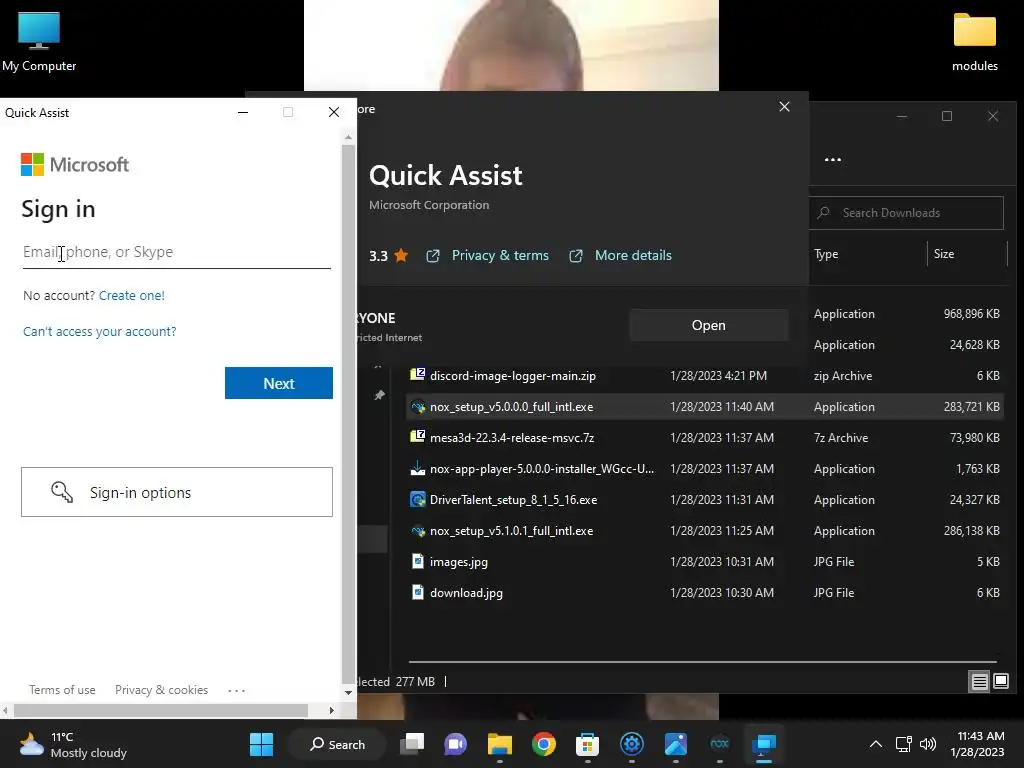The width and height of the screenshot is (1024, 768).
Task: Open Task View from taskbar
Action: tap(411, 744)
